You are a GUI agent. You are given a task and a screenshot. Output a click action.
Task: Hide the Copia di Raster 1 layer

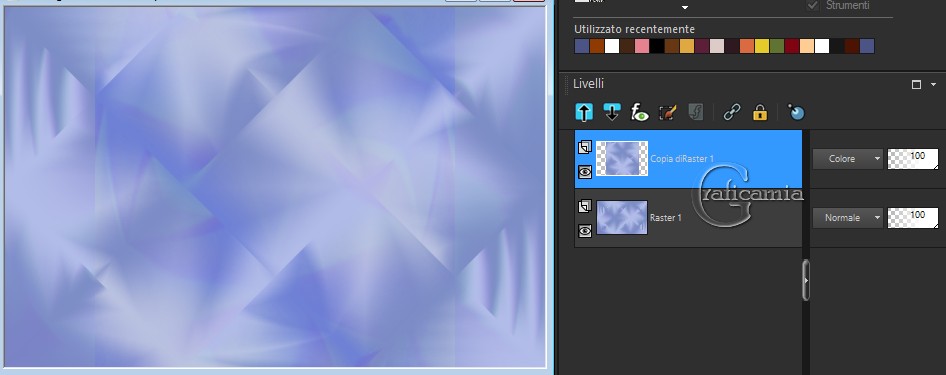coord(585,172)
